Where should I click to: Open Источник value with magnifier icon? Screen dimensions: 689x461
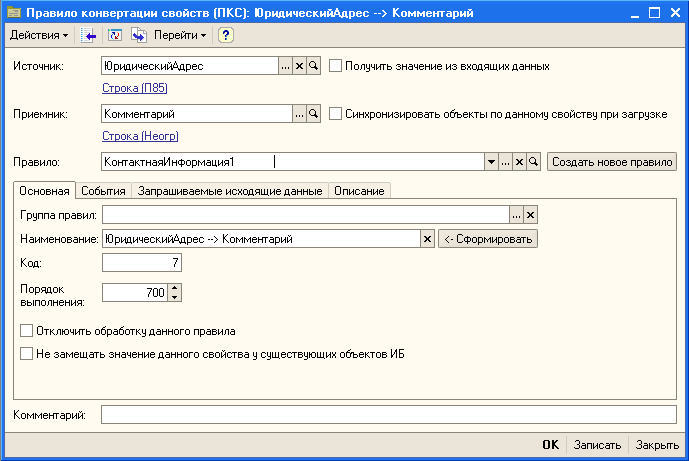tap(313, 66)
